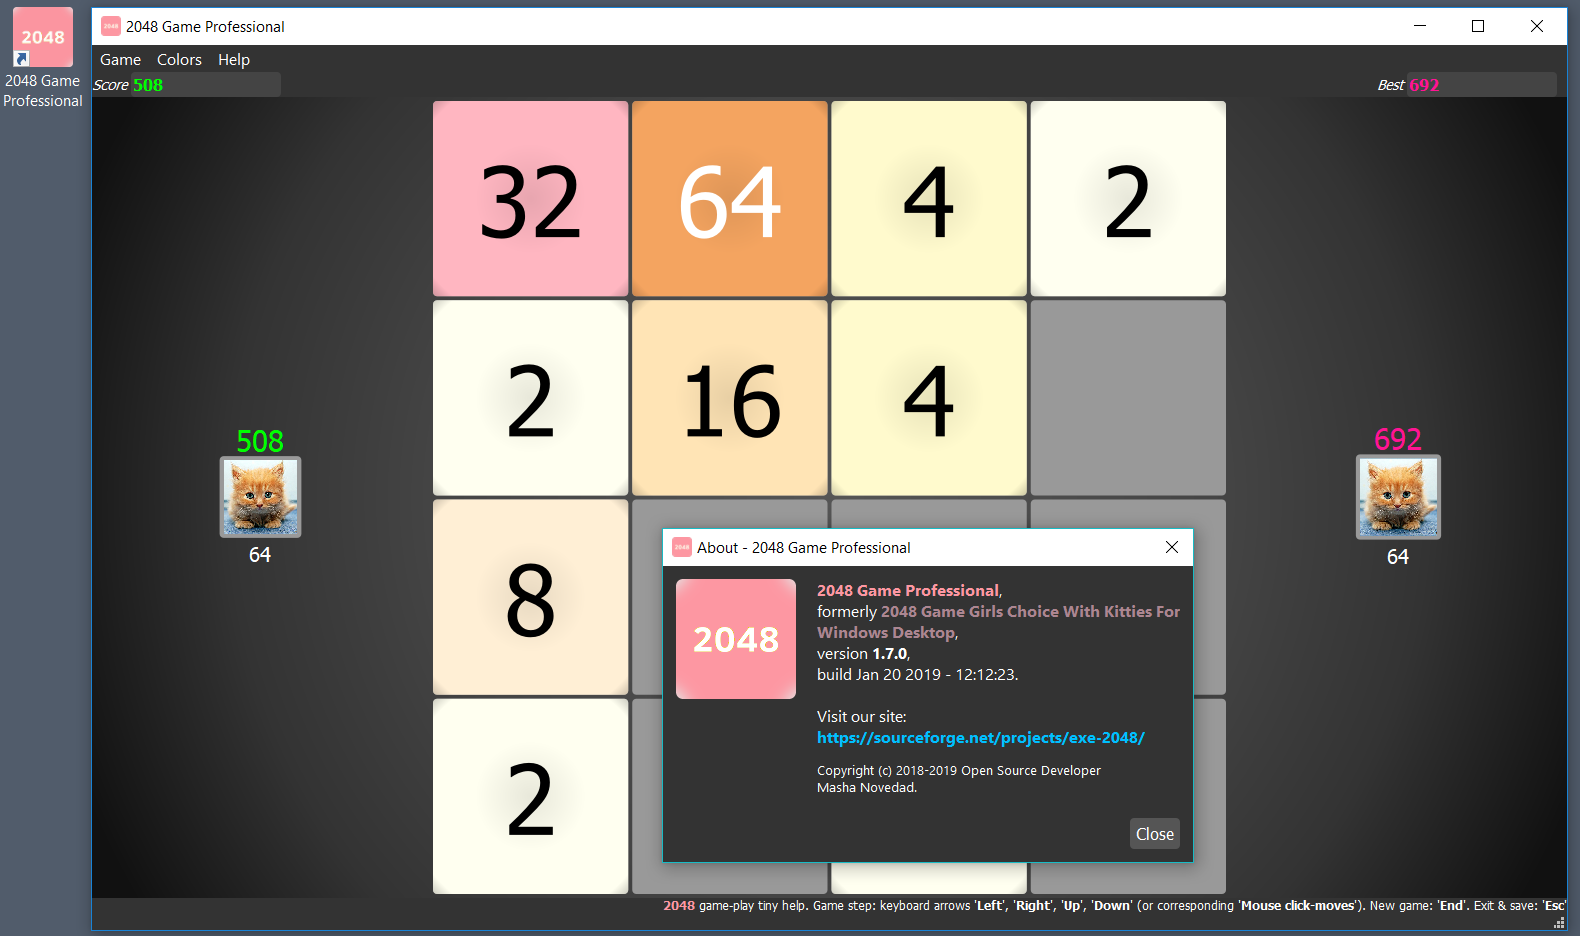The width and height of the screenshot is (1580, 936).
Task: Click the kitten picture under score 508
Action: coord(260,497)
